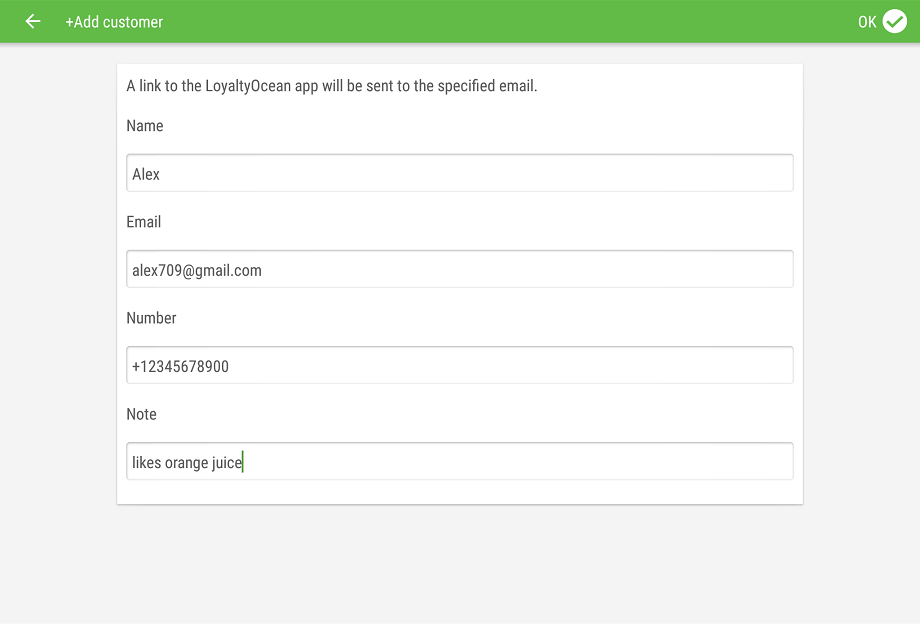The height and width of the screenshot is (624, 920).
Task: Tap the OK text in header
Action: click(x=867, y=22)
